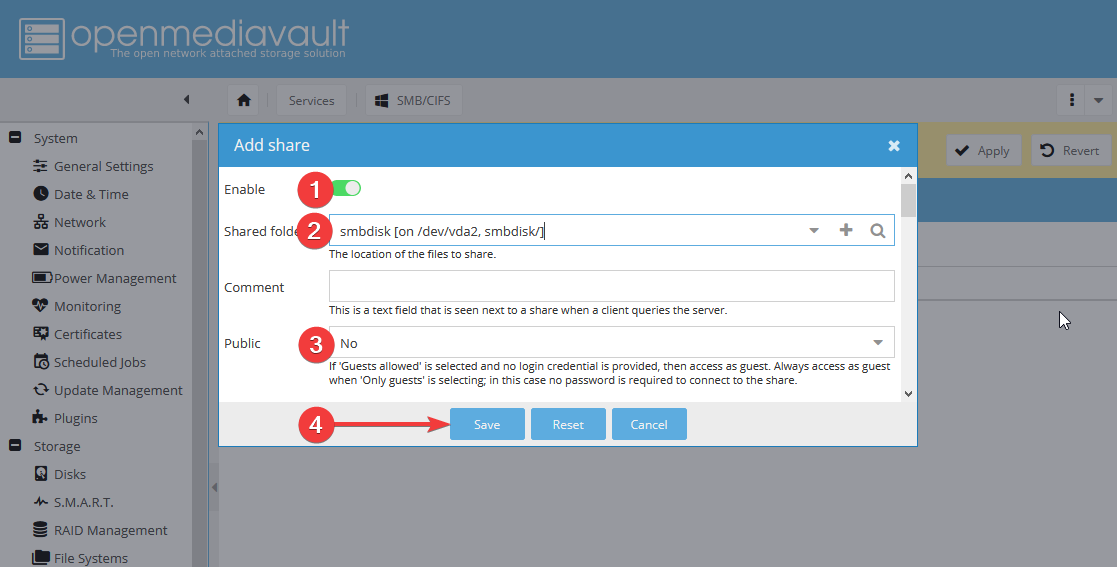Screen dimensions: 1117x567
Task: Toggle the Enable switch off
Action: point(346,188)
